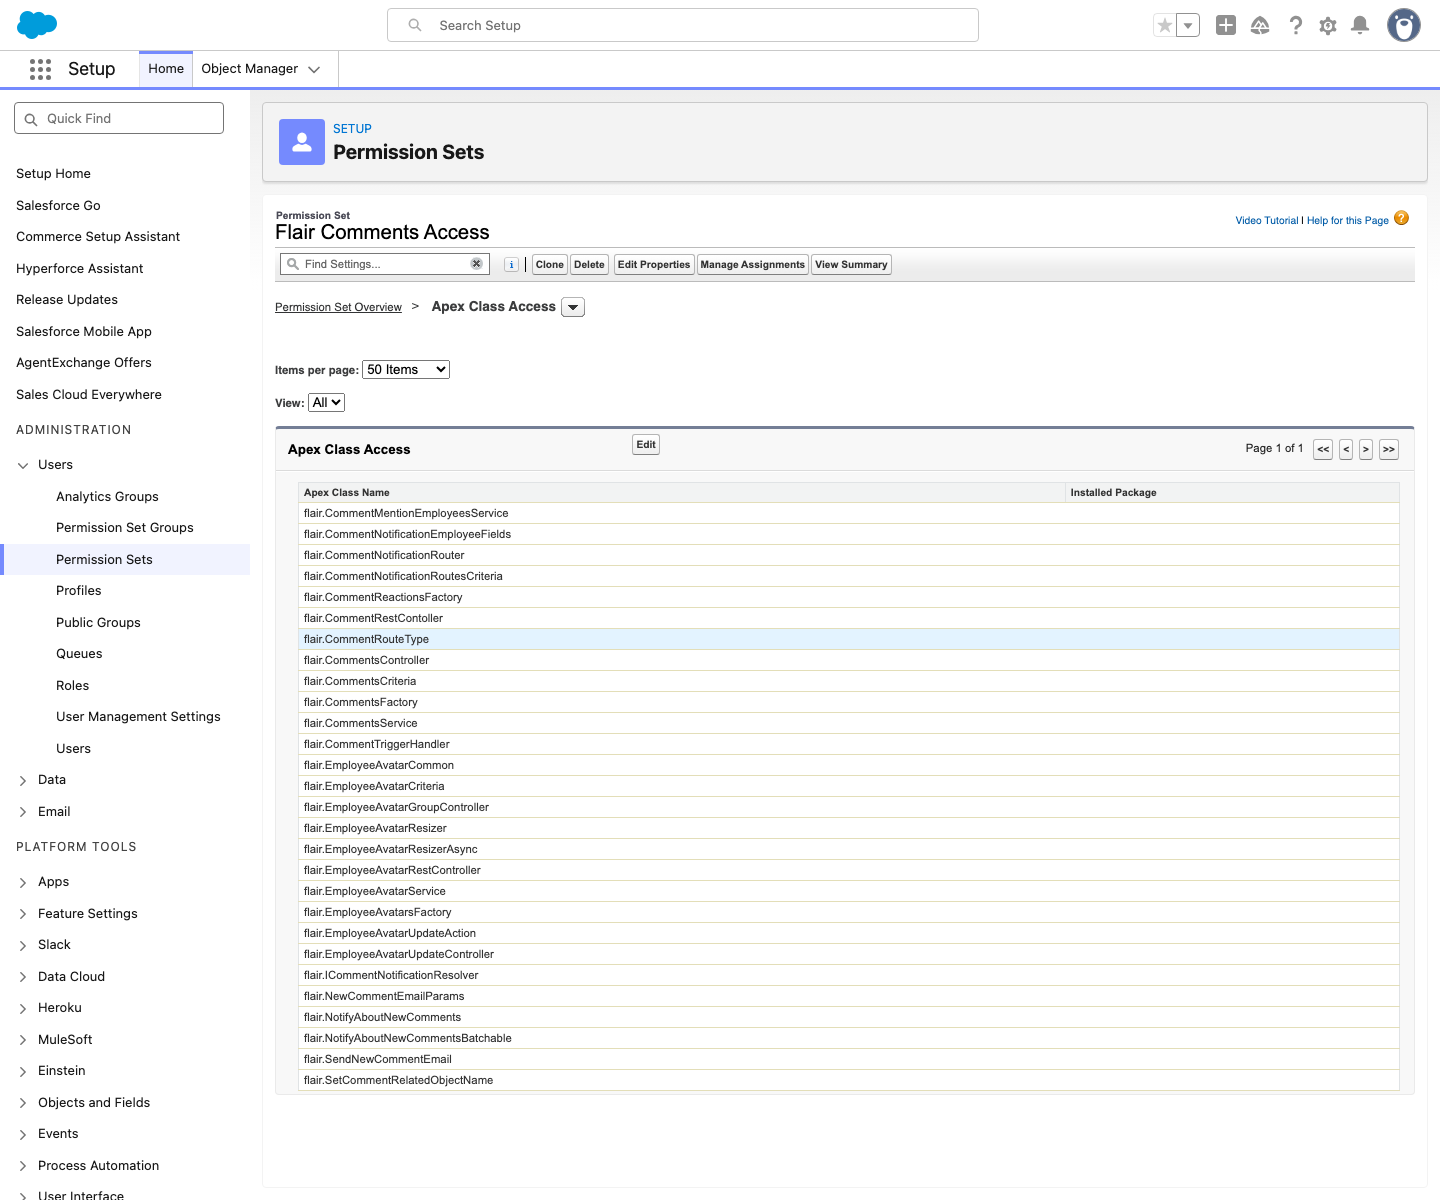Click the Delete button

coord(589,265)
